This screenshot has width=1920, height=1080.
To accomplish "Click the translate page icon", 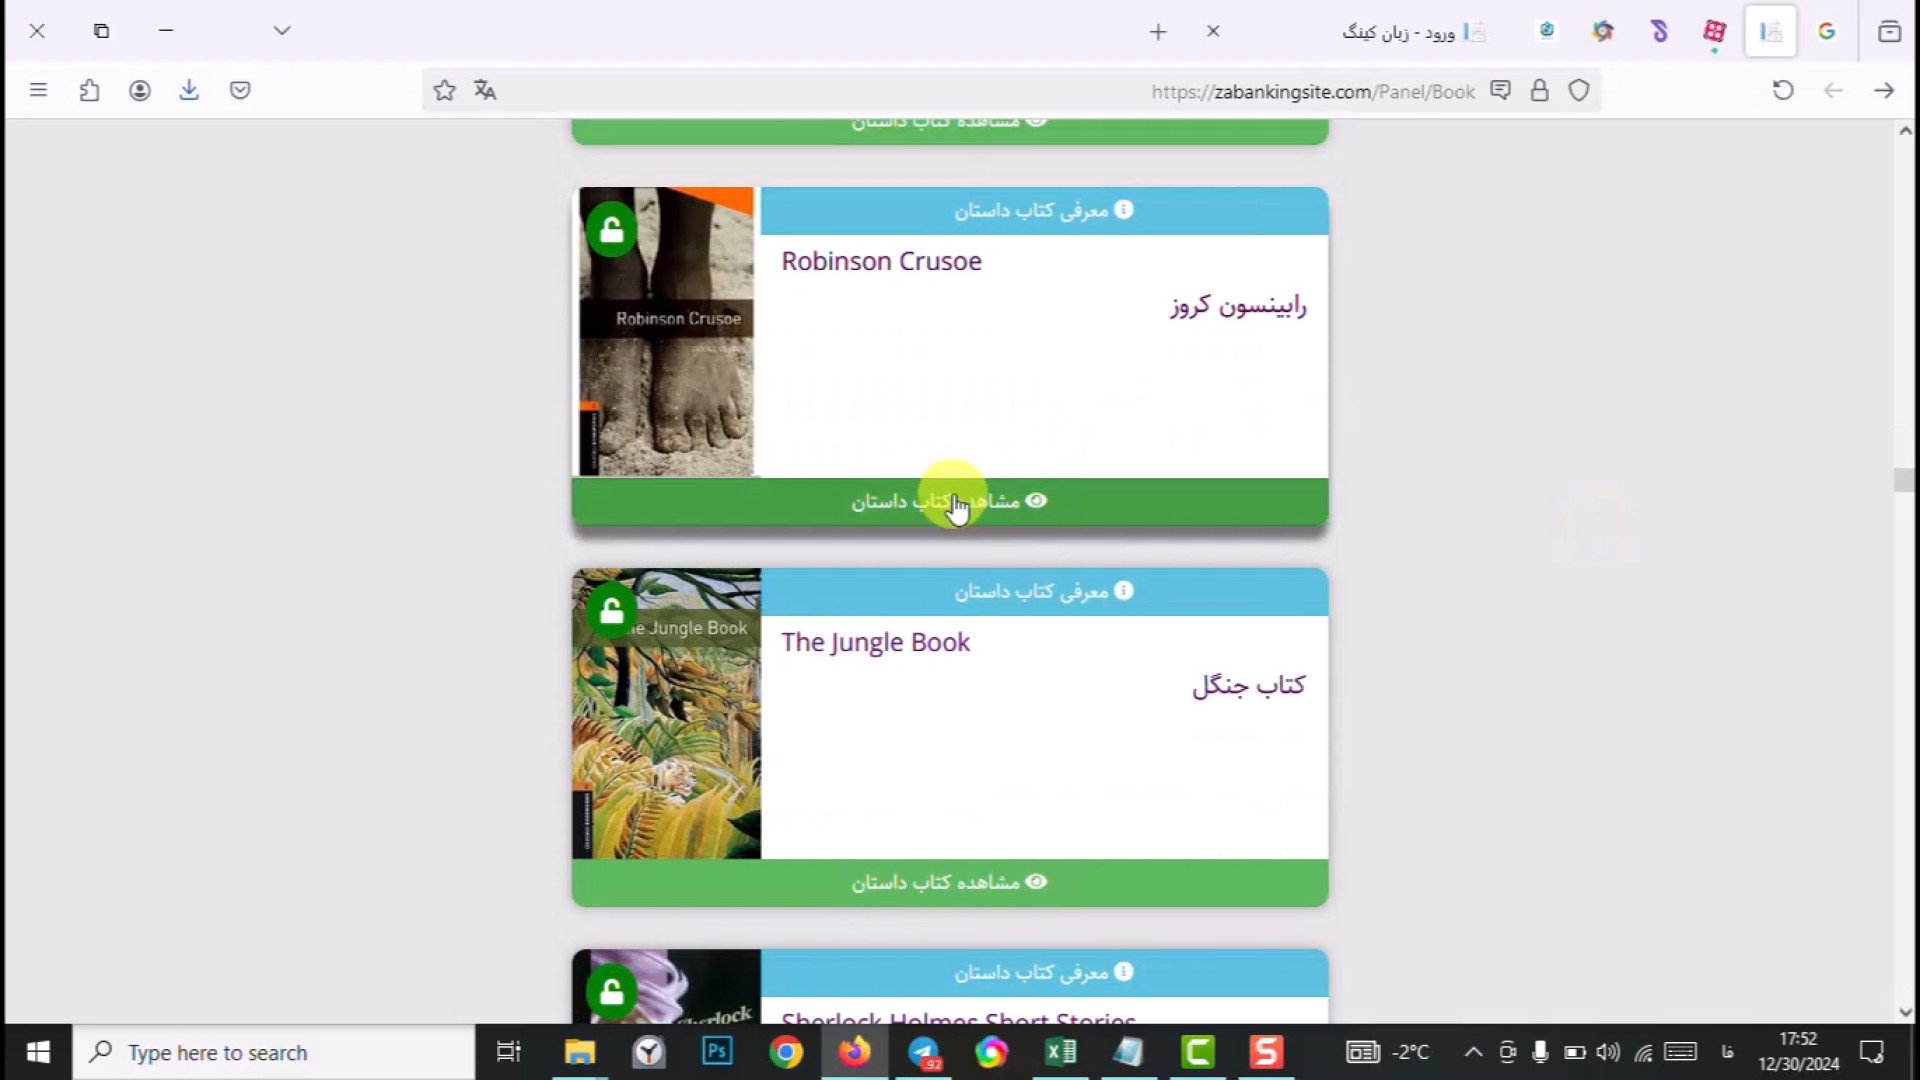I will click(x=485, y=91).
